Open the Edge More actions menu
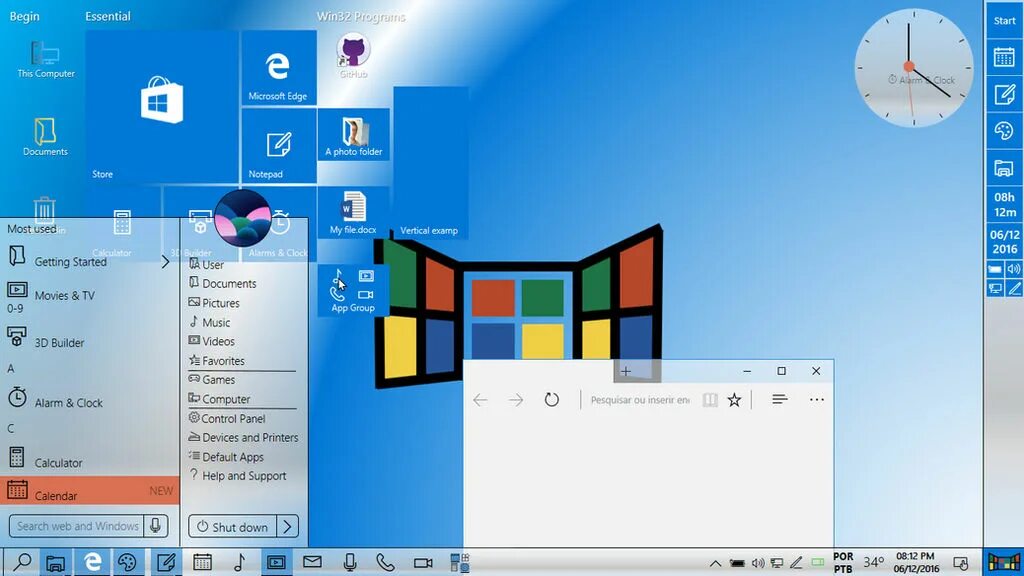The image size is (1024, 576). pos(816,400)
